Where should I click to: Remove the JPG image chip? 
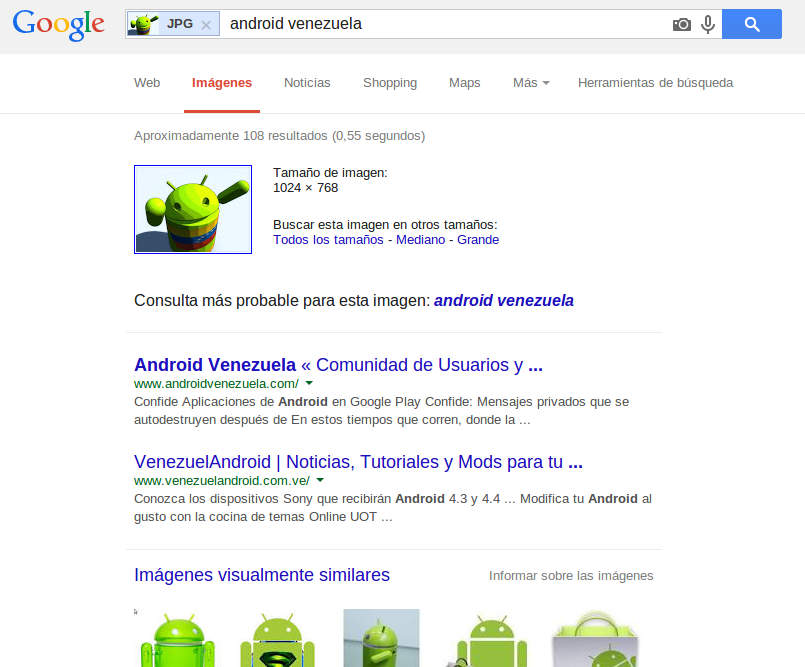(206, 25)
